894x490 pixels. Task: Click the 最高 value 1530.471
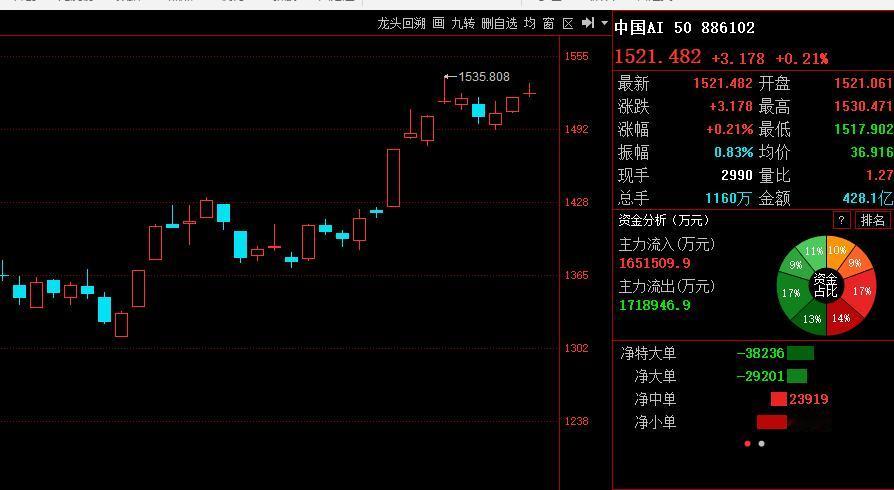[x=863, y=106]
